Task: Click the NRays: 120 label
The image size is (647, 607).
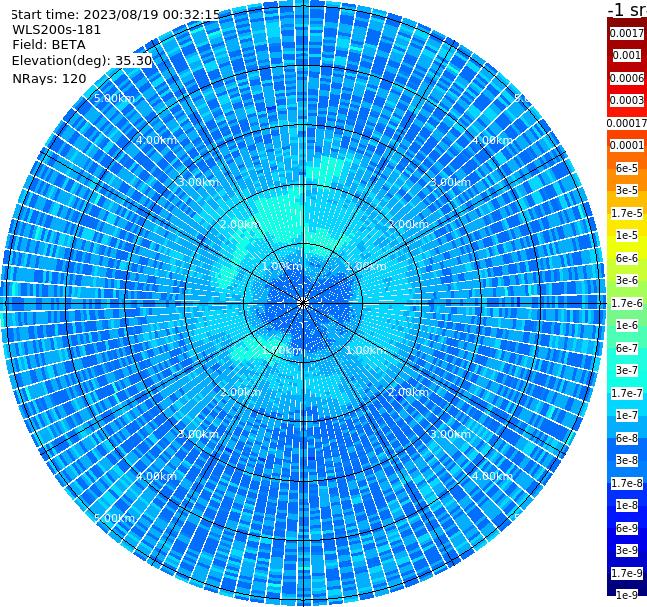Action: 49,78
